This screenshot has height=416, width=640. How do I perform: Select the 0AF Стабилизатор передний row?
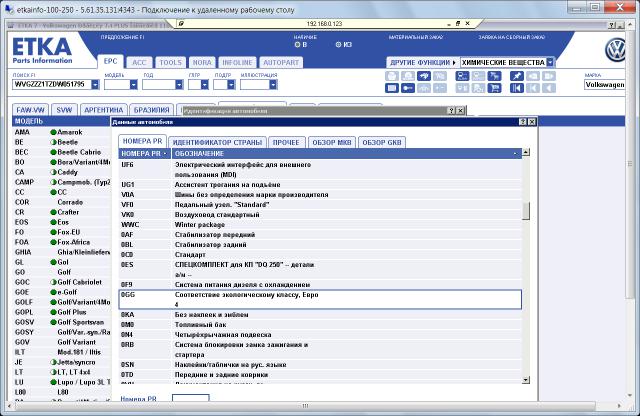click(x=320, y=235)
